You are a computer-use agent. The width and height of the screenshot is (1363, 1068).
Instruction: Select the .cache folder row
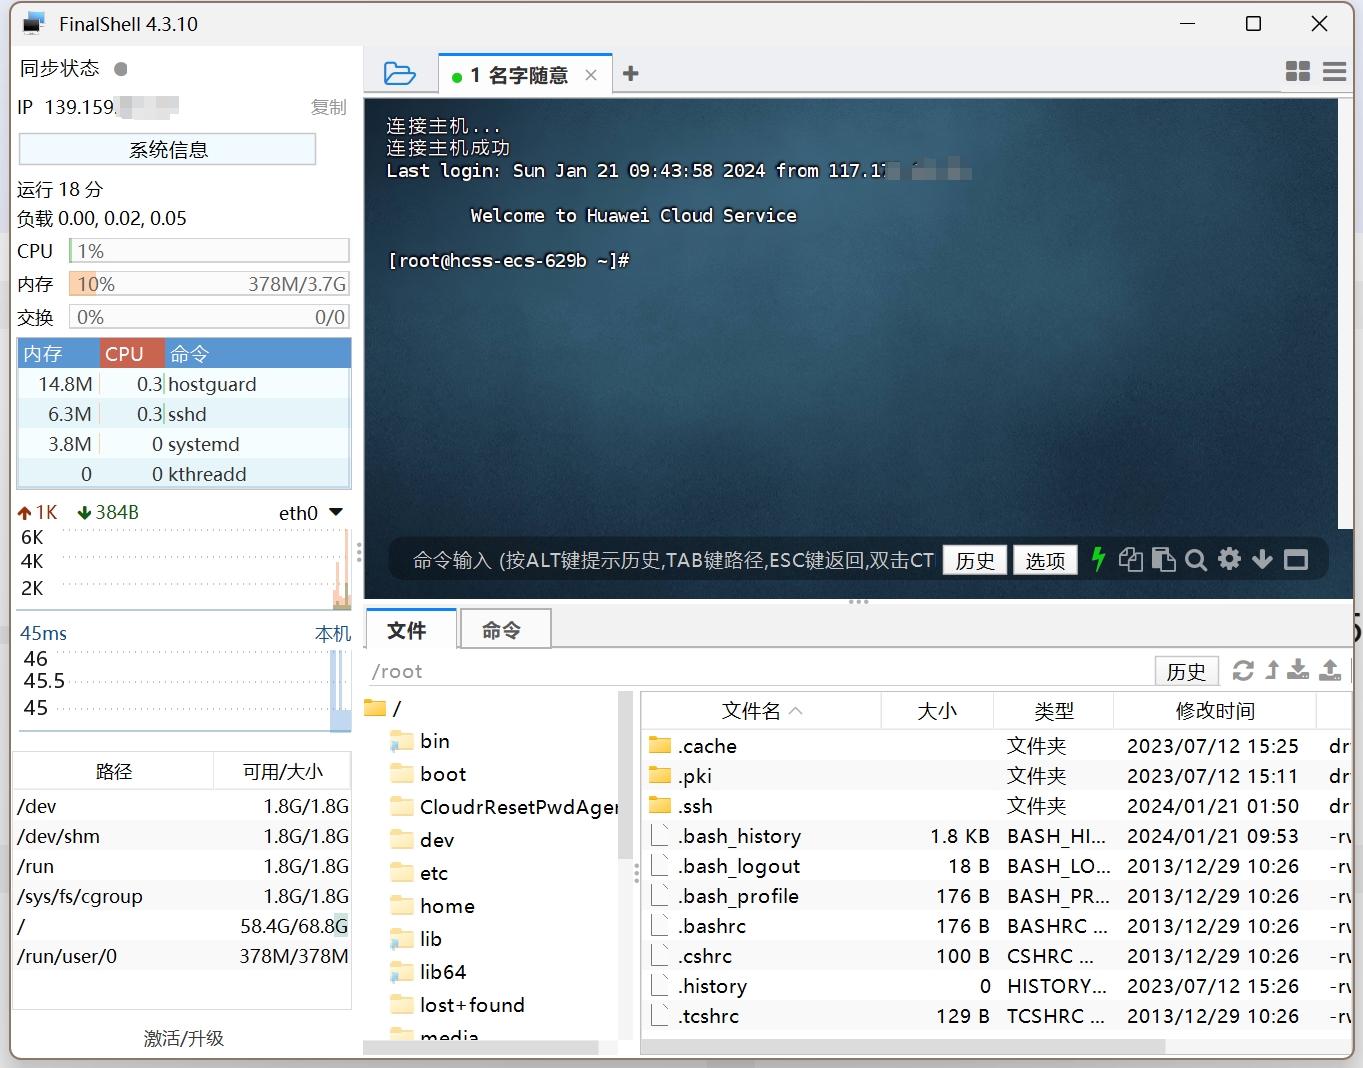tap(996, 746)
